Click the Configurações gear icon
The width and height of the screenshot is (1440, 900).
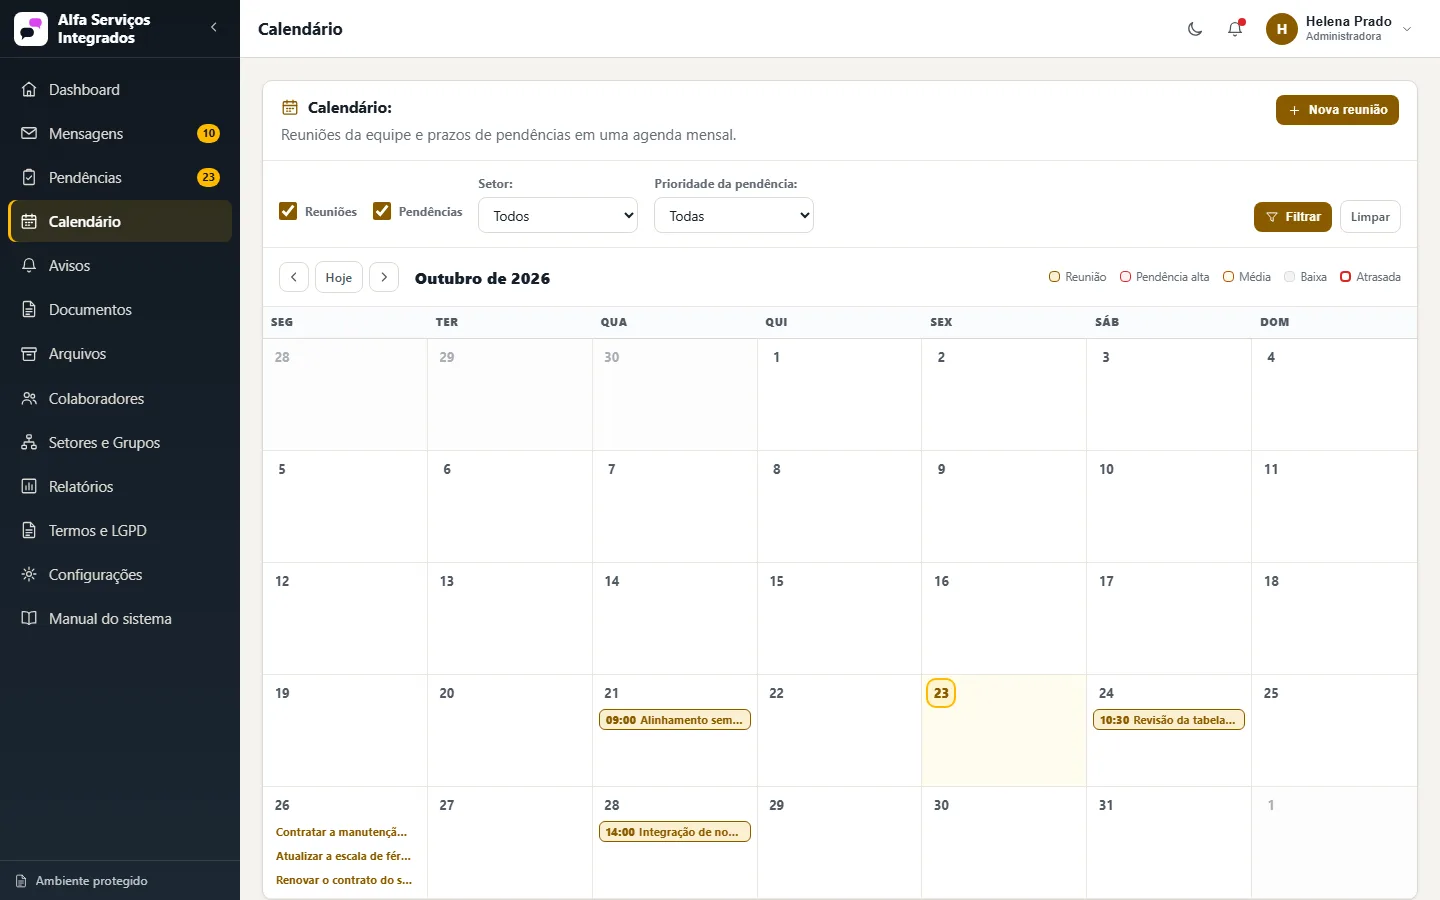point(29,575)
